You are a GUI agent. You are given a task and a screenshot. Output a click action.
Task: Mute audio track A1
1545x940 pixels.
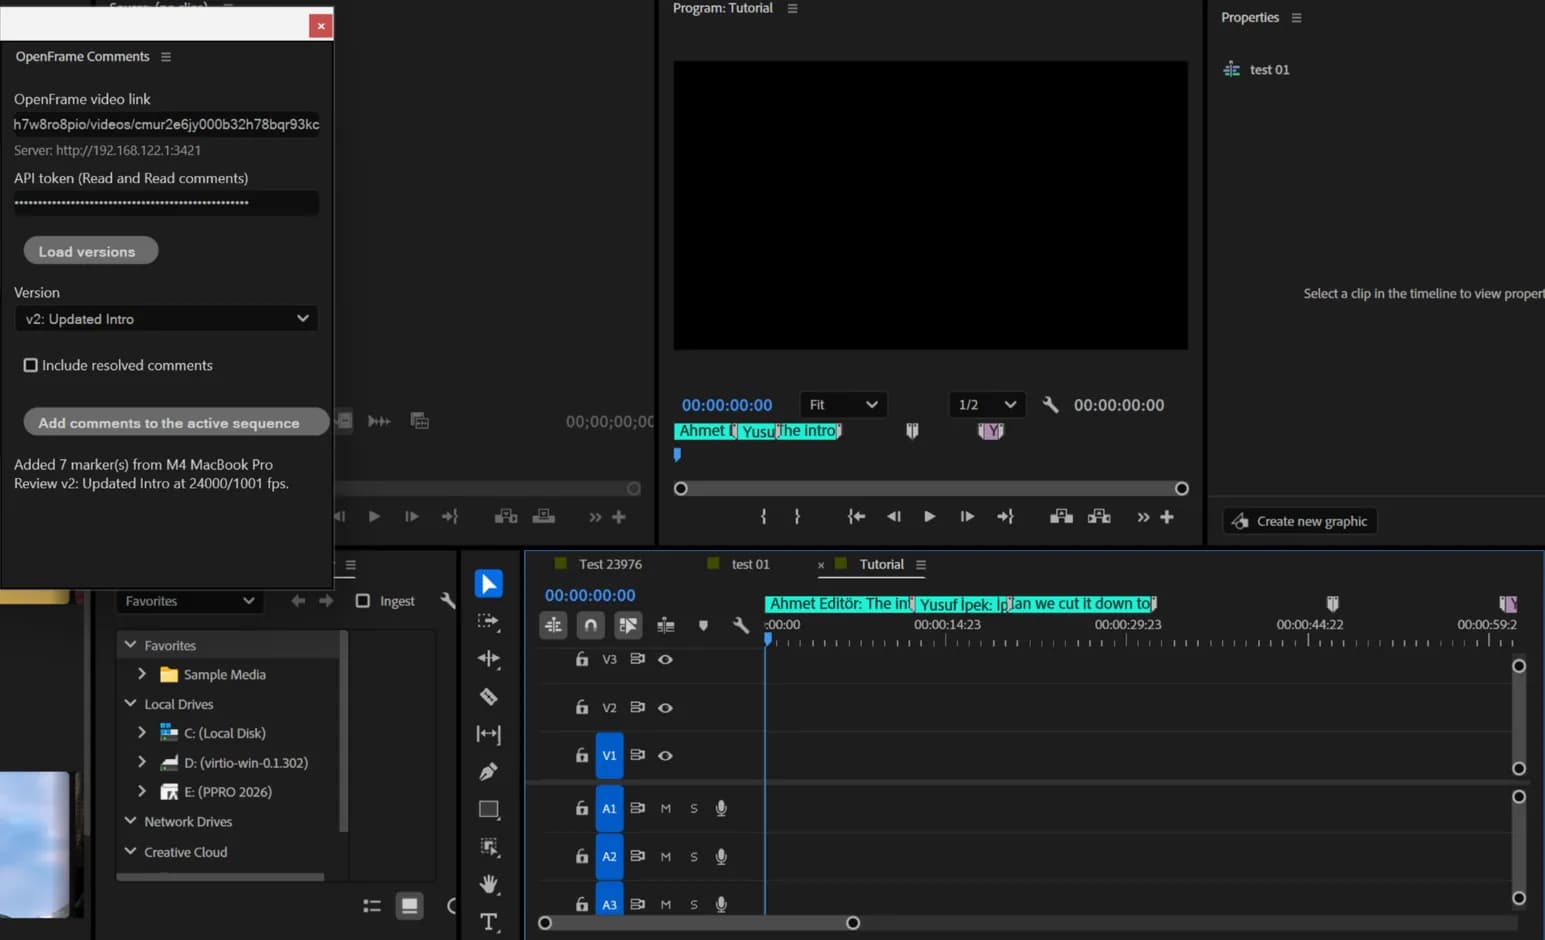[x=666, y=808]
